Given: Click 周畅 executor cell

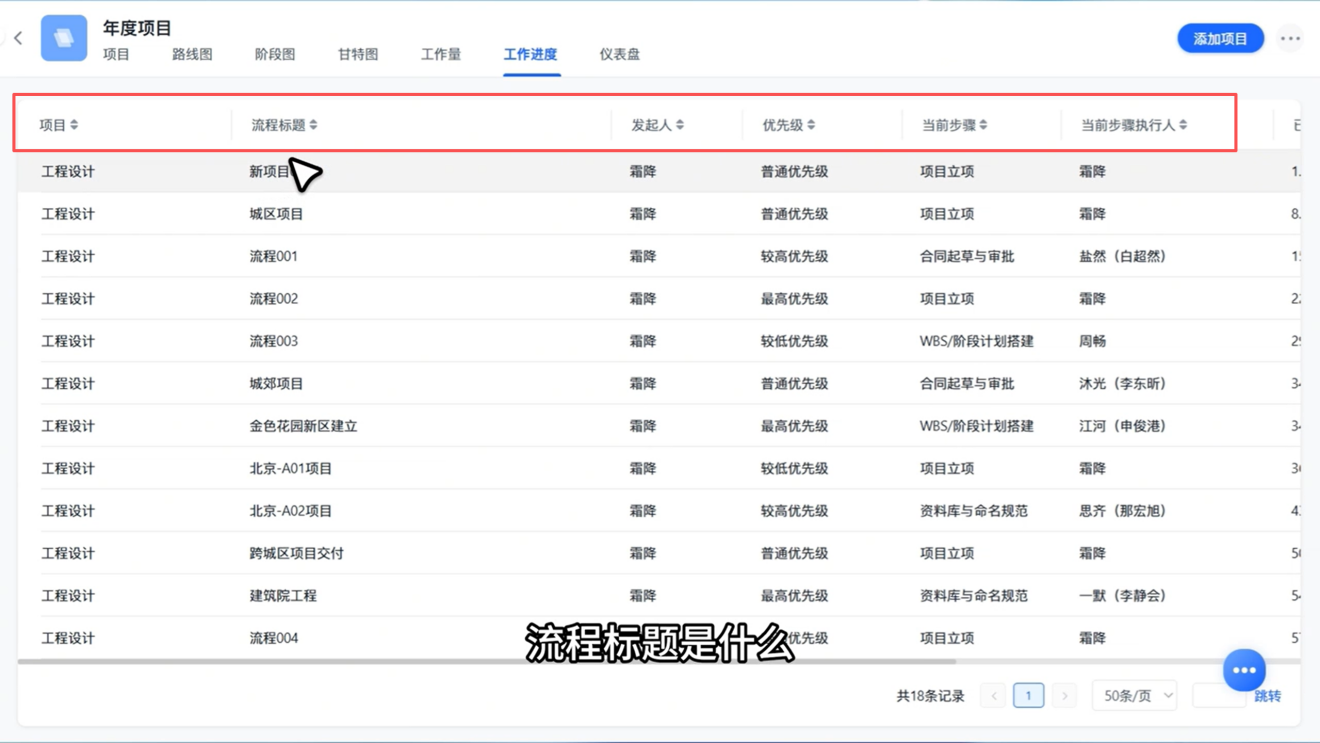Looking at the screenshot, I should [1092, 341].
